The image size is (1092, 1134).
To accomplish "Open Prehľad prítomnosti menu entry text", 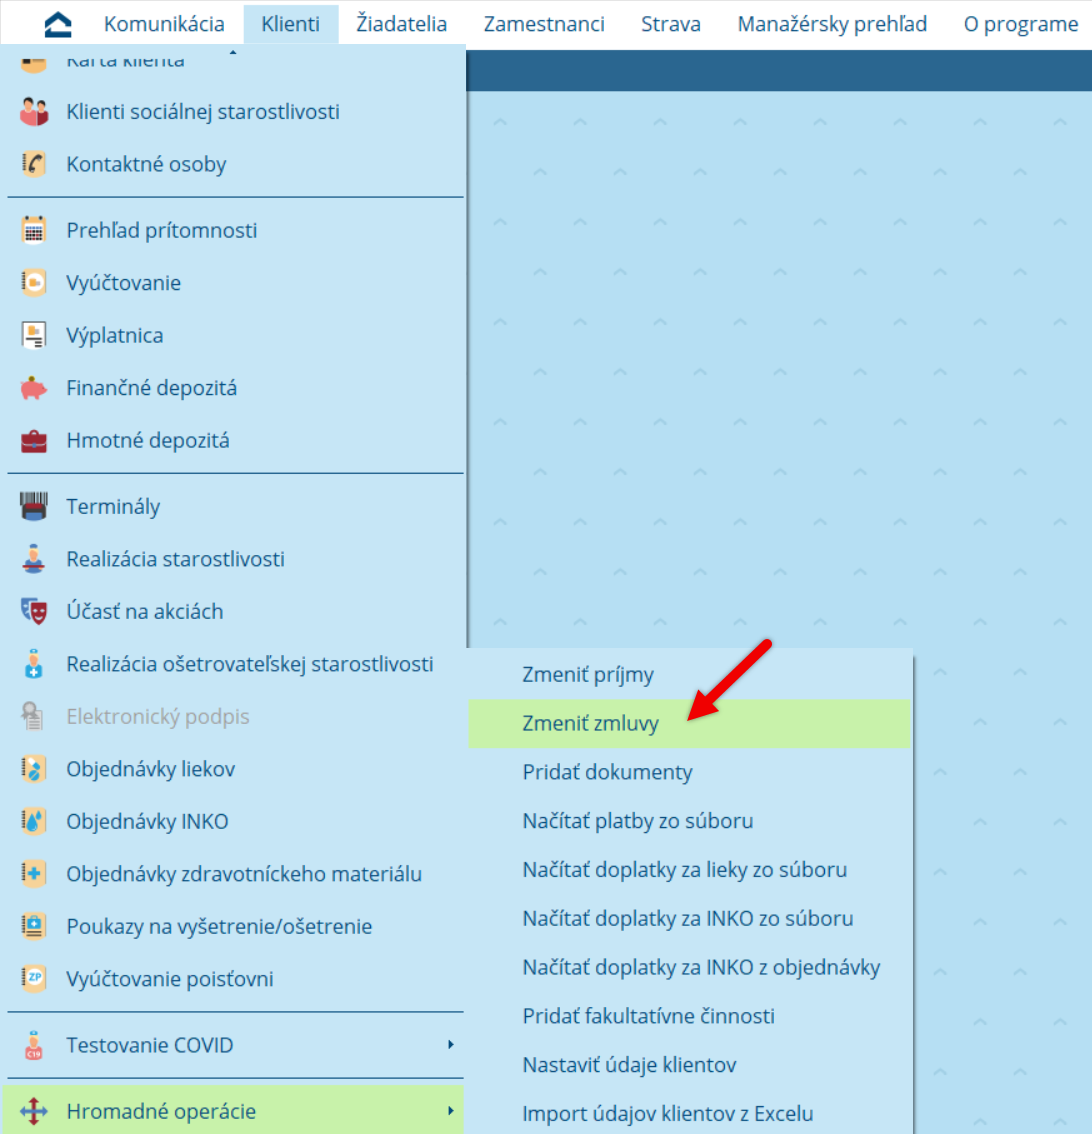I will [x=162, y=231].
